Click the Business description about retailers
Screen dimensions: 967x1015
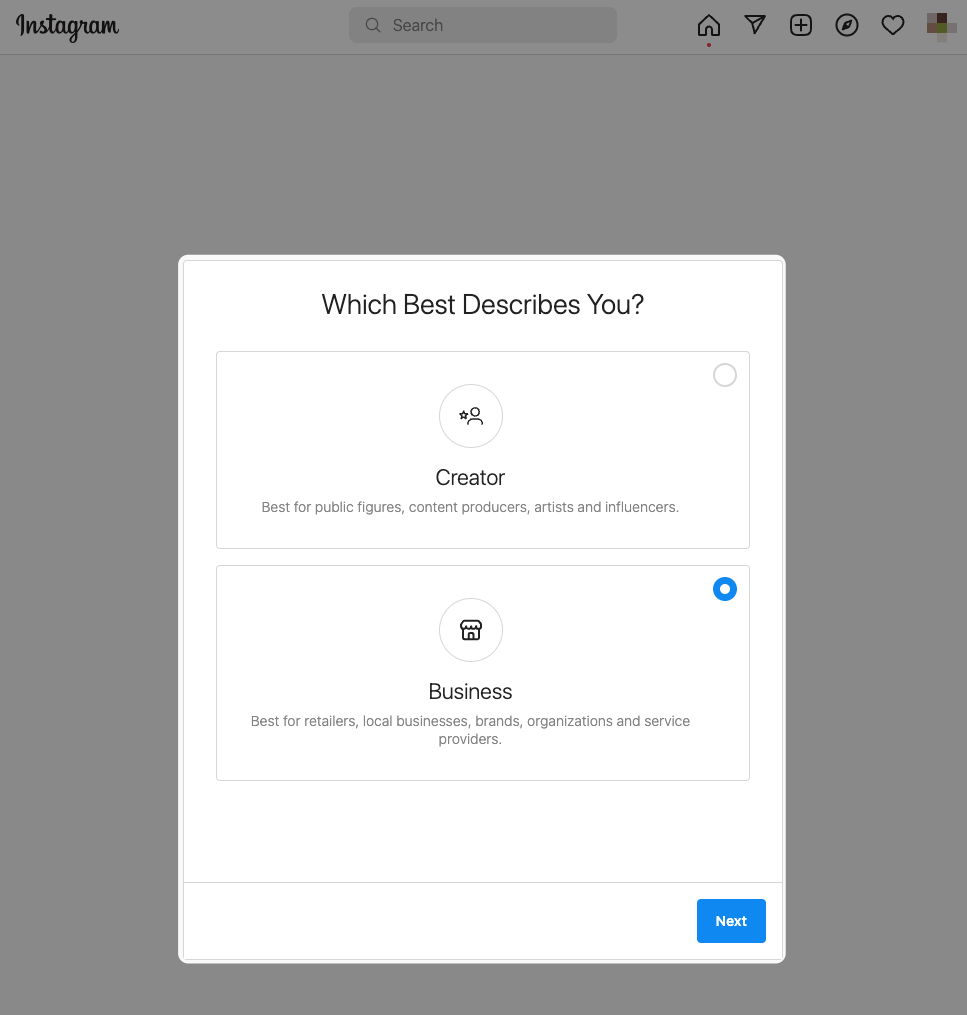470,730
